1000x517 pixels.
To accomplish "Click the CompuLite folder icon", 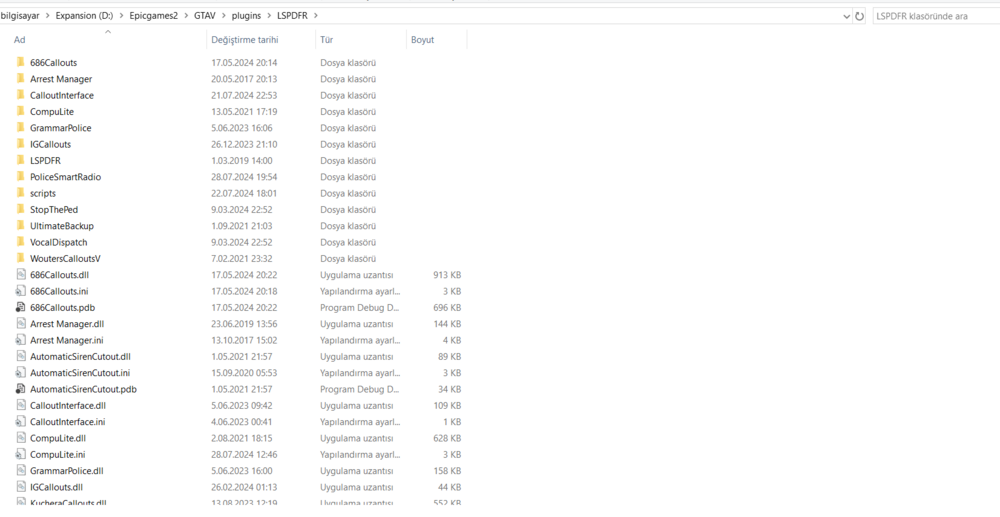I will pyautogui.click(x=20, y=112).
